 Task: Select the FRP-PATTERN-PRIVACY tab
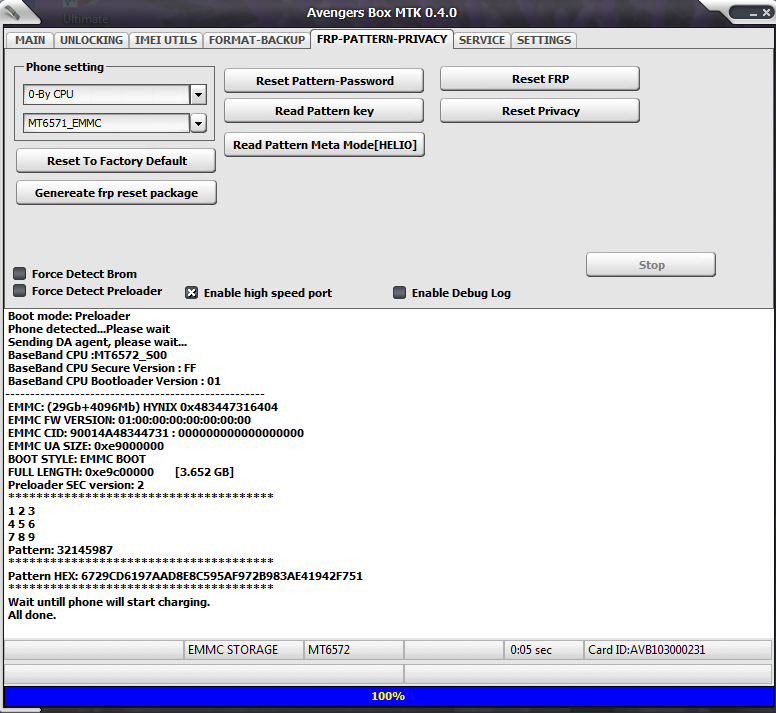pyautogui.click(x=382, y=39)
